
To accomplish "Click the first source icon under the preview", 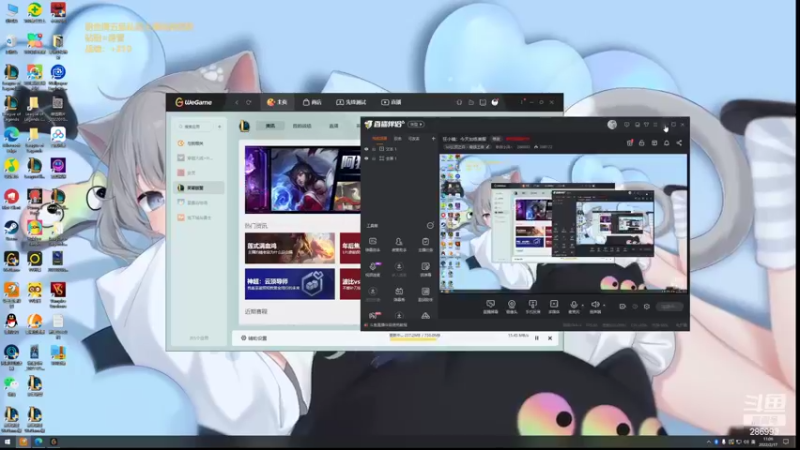I will point(490,307).
